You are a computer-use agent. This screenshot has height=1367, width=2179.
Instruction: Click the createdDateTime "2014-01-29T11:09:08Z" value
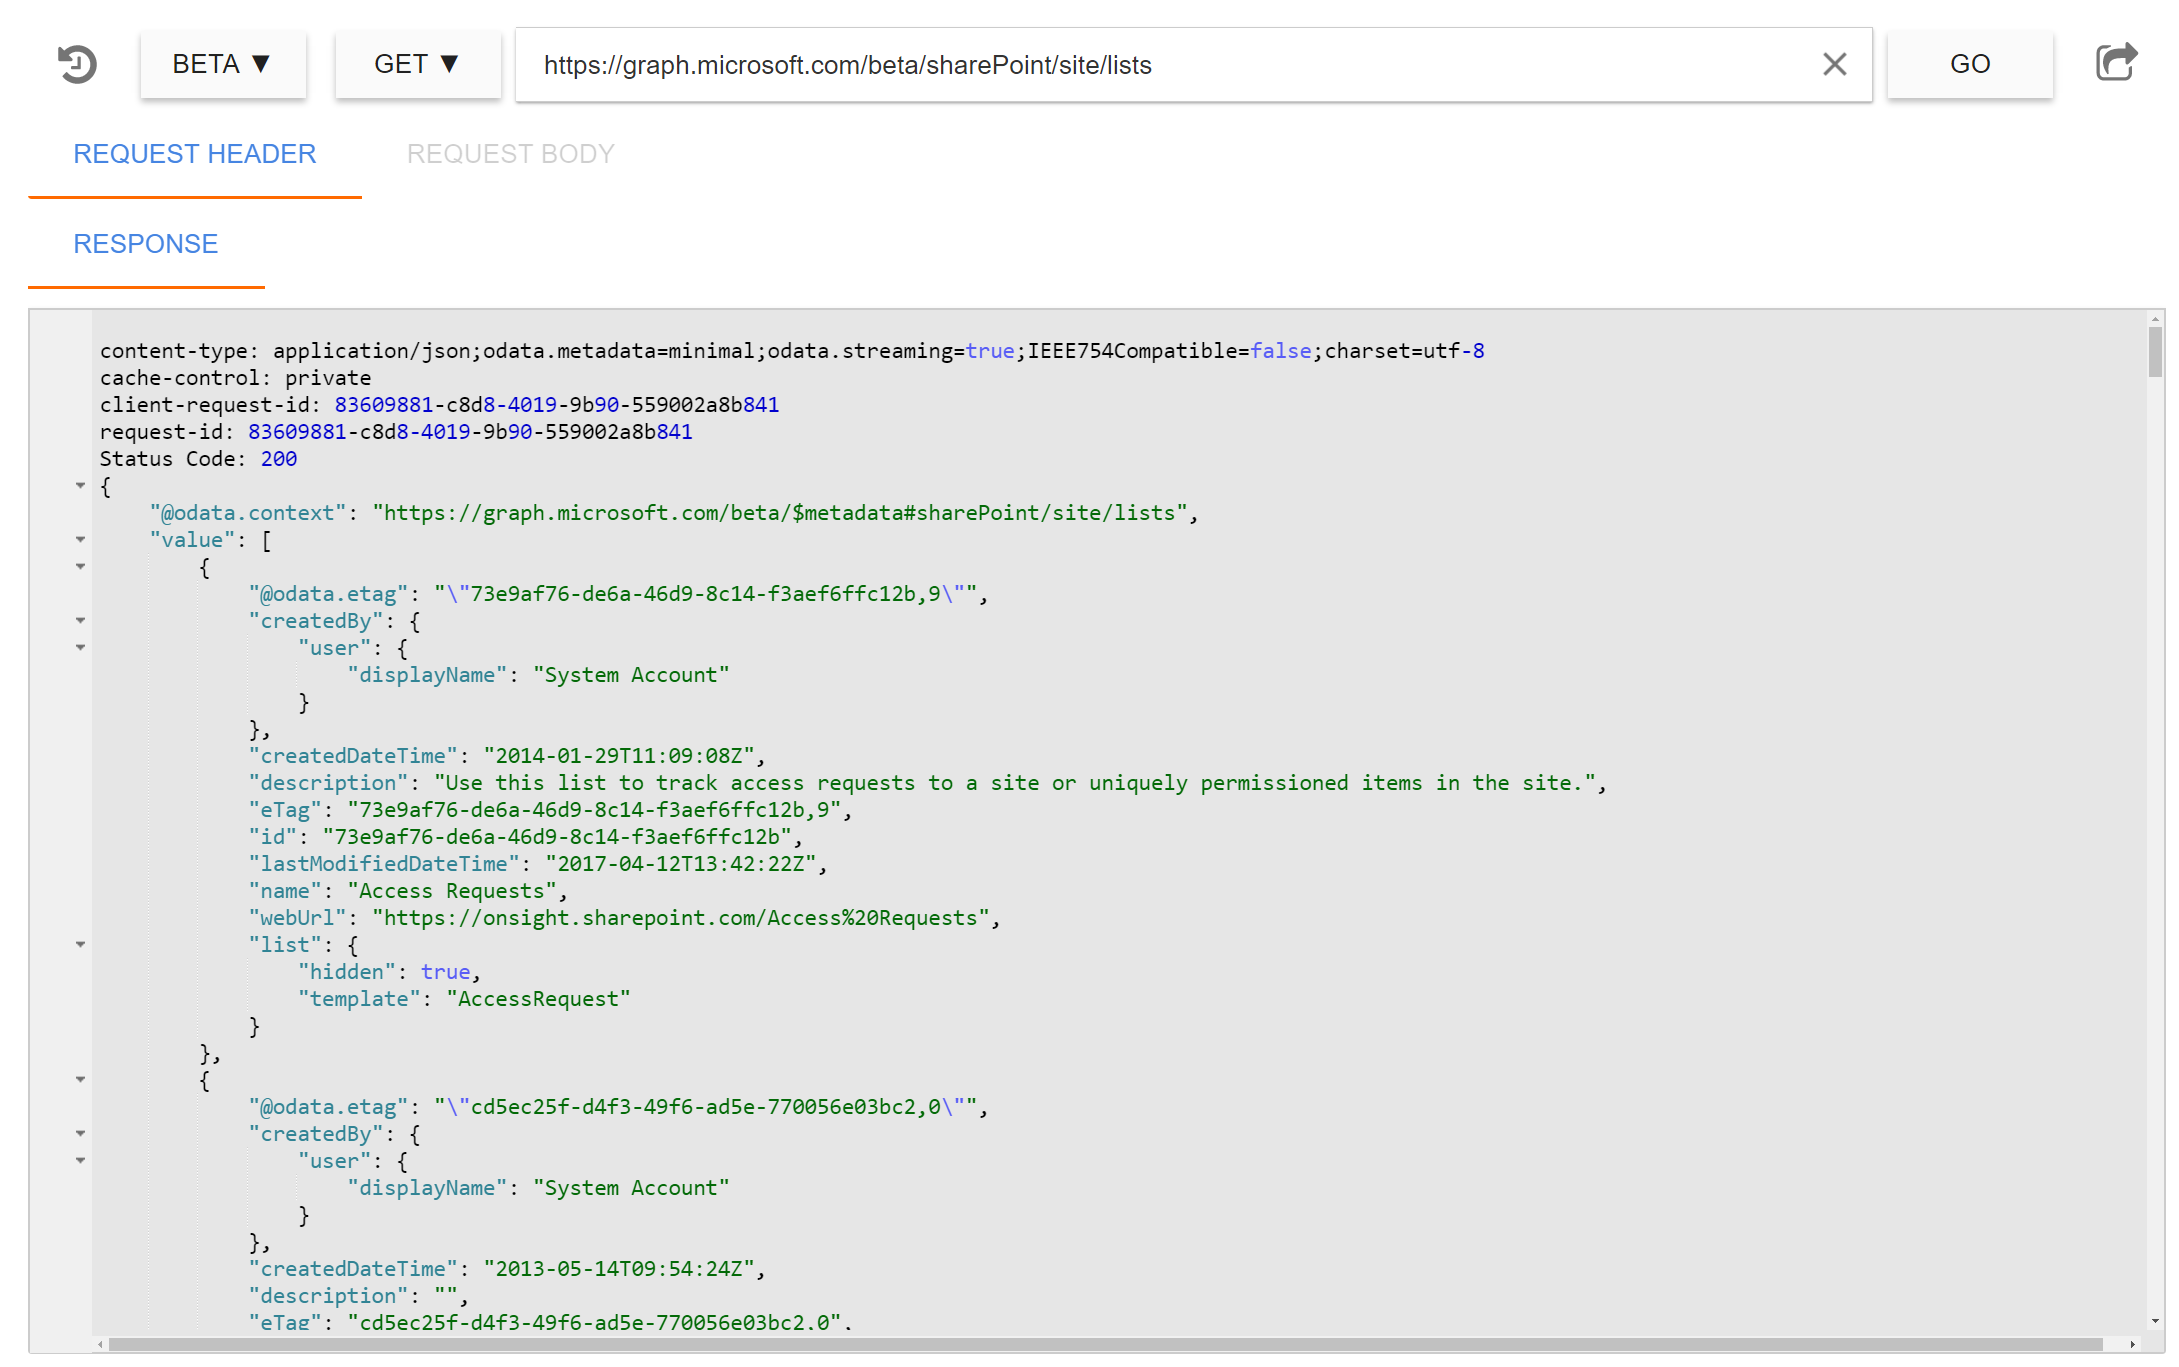coord(619,756)
